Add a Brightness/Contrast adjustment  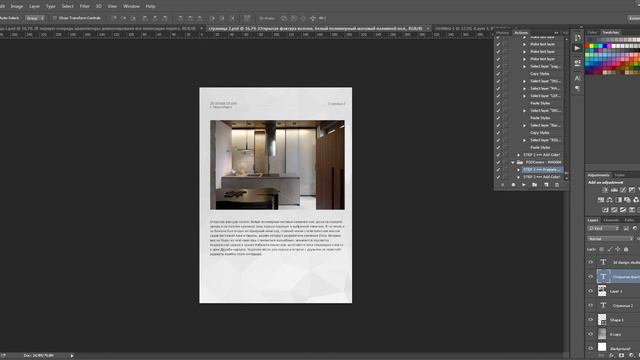tap(605, 190)
